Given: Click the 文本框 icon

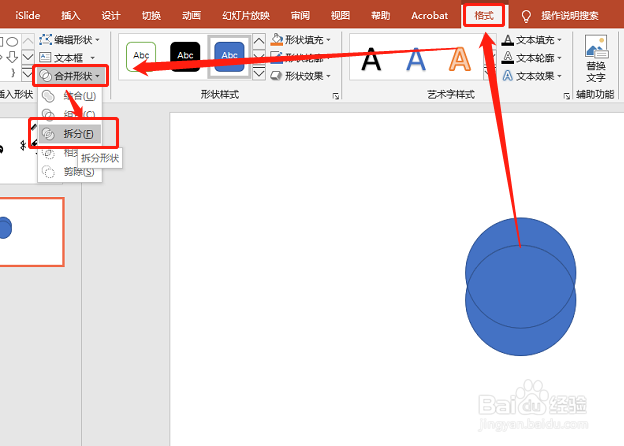Looking at the screenshot, I should (45, 58).
